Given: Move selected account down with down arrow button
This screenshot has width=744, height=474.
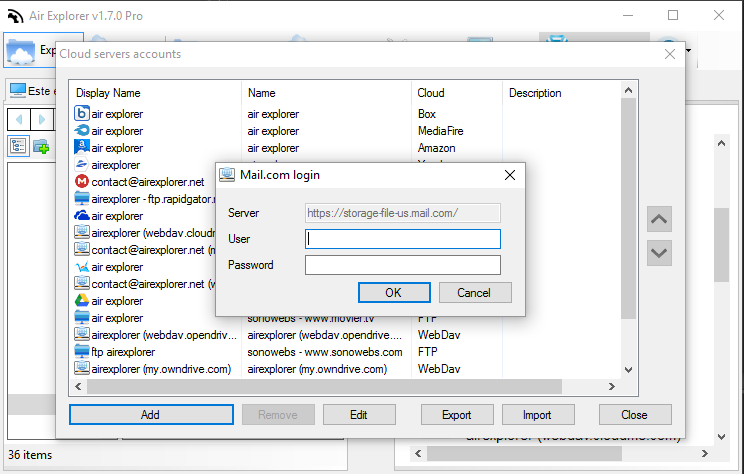Looking at the screenshot, I should click(x=659, y=253).
